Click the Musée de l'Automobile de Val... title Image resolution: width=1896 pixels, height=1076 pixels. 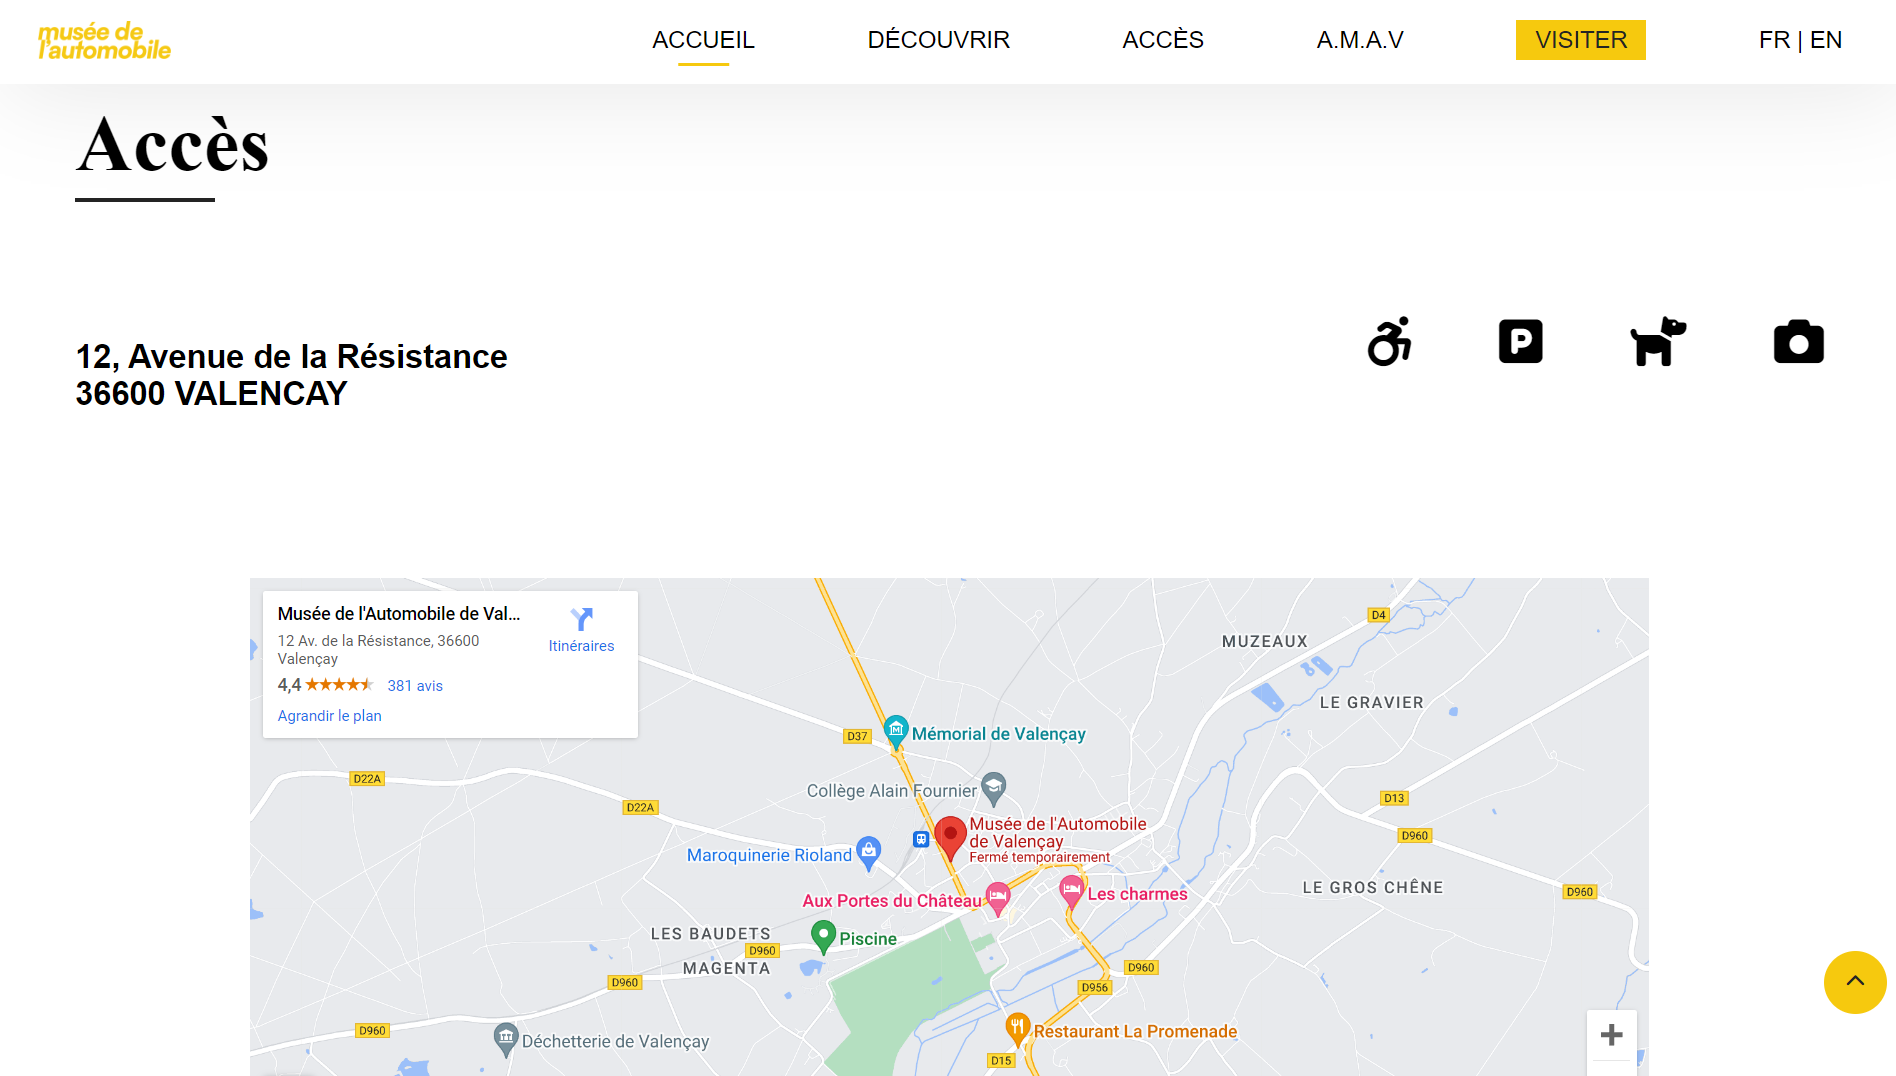click(399, 614)
